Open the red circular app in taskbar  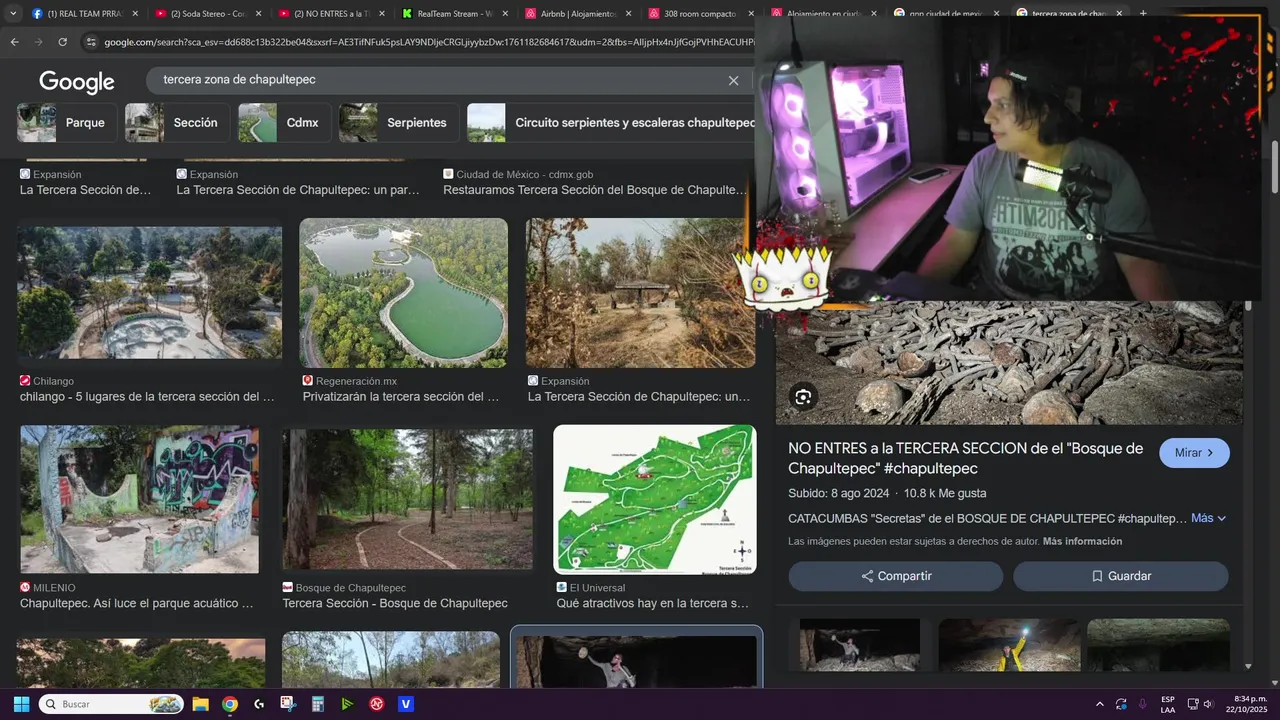click(x=377, y=704)
